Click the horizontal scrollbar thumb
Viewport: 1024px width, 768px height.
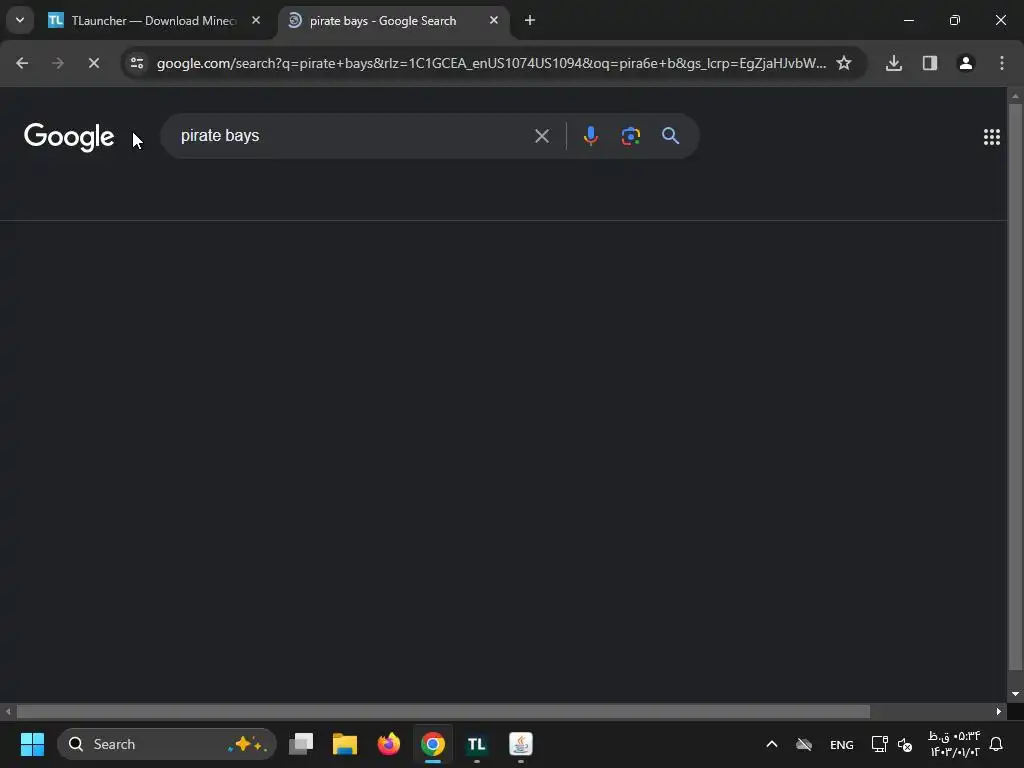tap(443, 712)
